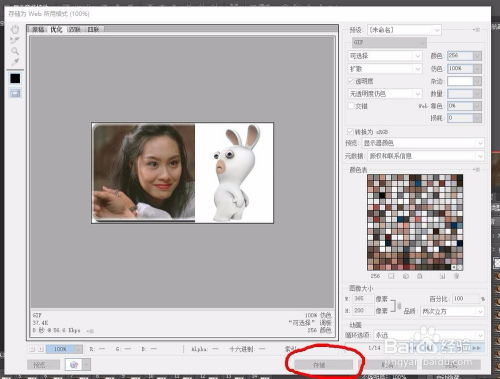
Task: Click the 完成 (Done) button
Action: (451, 365)
